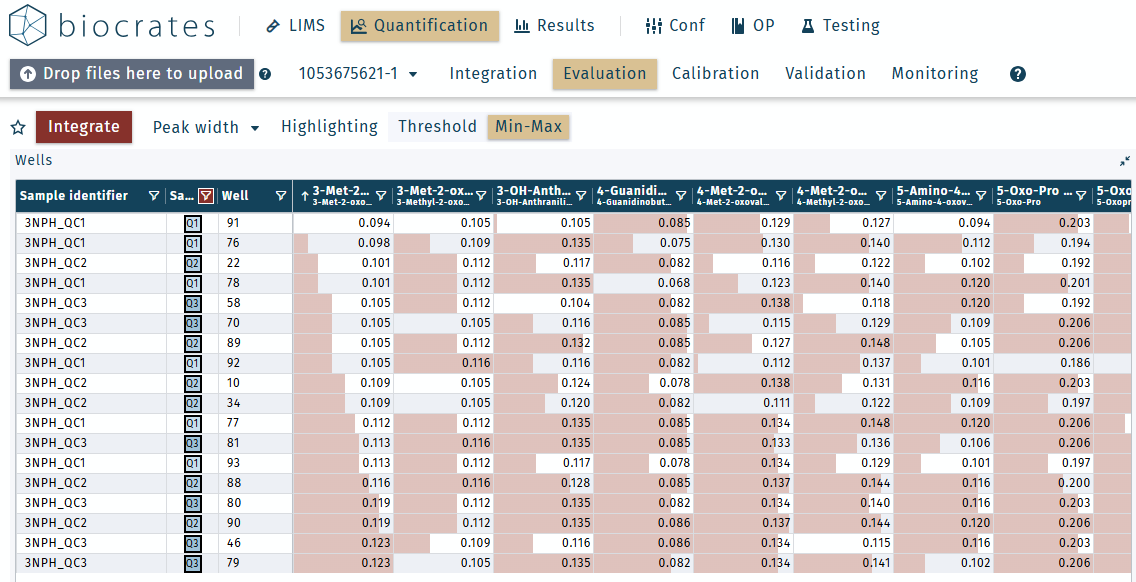This screenshot has height=582, width=1136.
Task: Select the Evaluation tab
Action: click(x=604, y=74)
